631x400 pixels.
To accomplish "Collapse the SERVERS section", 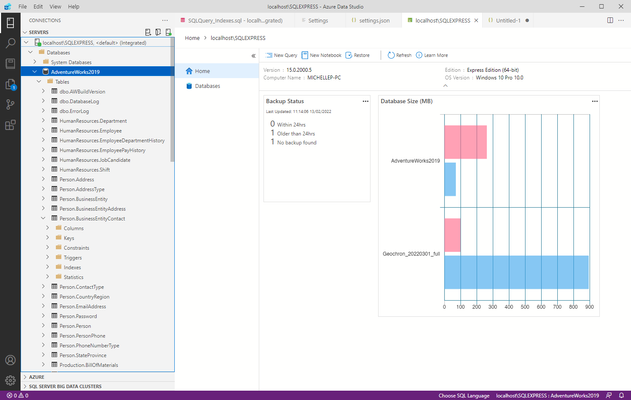I will [25, 32].
